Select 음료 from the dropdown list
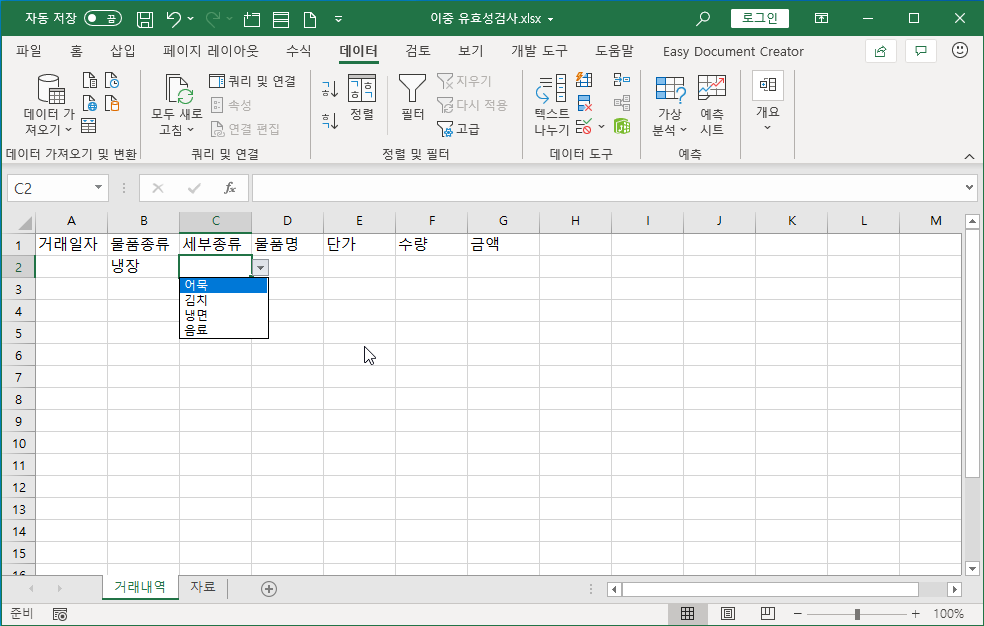This screenshot has width=984, height=626. click(223, 330)
